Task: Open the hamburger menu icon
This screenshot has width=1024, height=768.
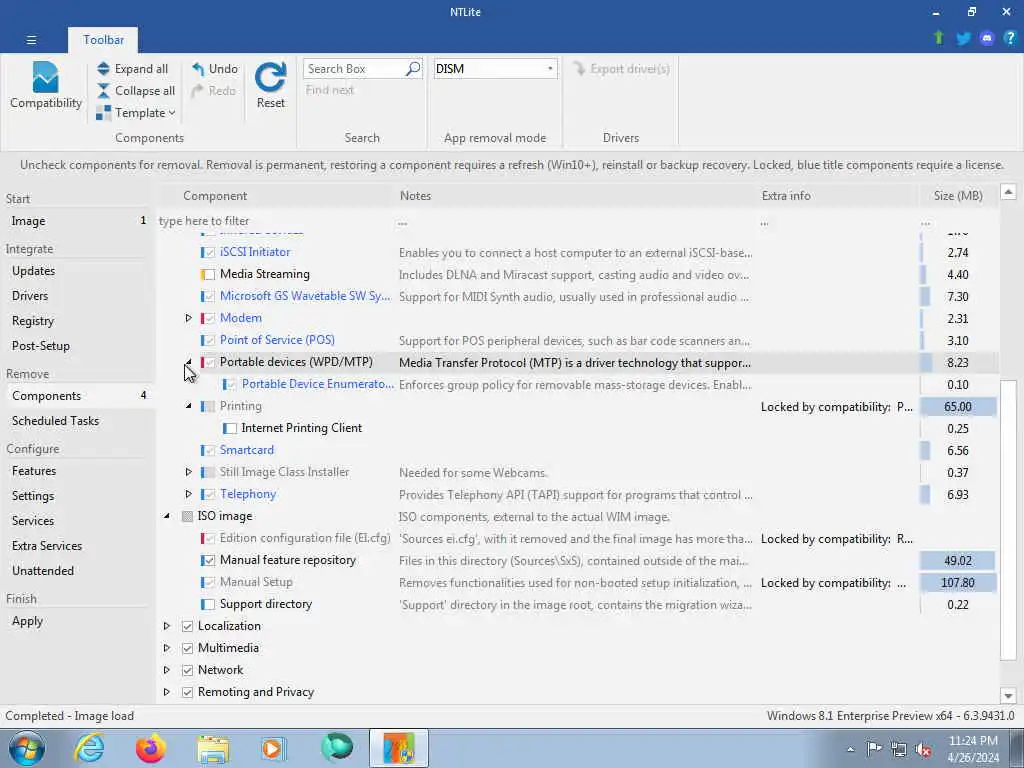Action: (31, 40)
